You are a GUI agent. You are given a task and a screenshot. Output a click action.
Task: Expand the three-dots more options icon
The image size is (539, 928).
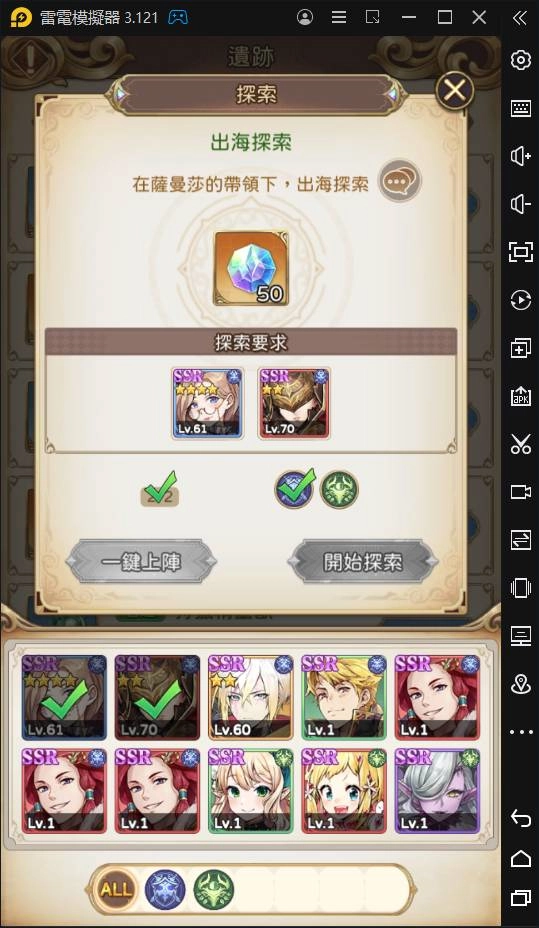(x=520, y=732)
